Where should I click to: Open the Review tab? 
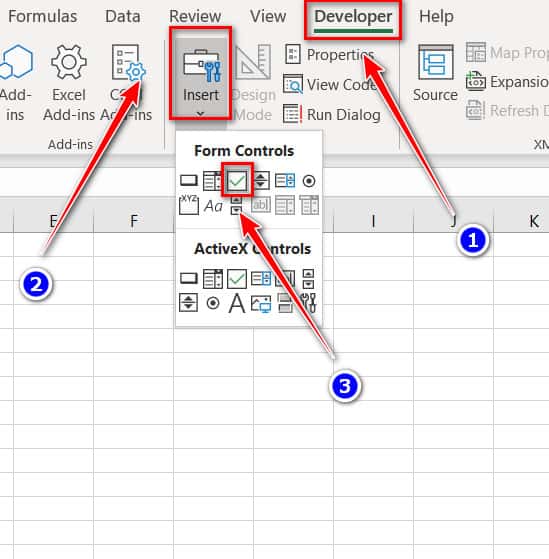click(x=195, y=16)
